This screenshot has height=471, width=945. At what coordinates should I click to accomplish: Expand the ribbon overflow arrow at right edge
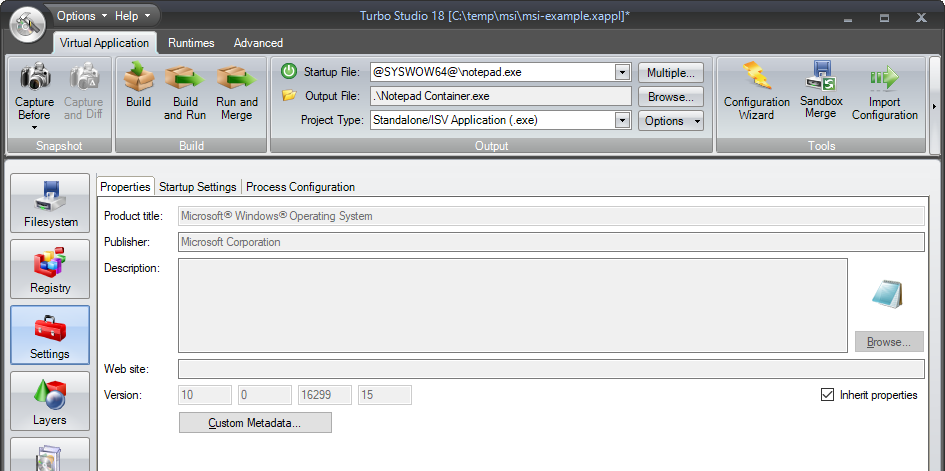tap(935, 106)
